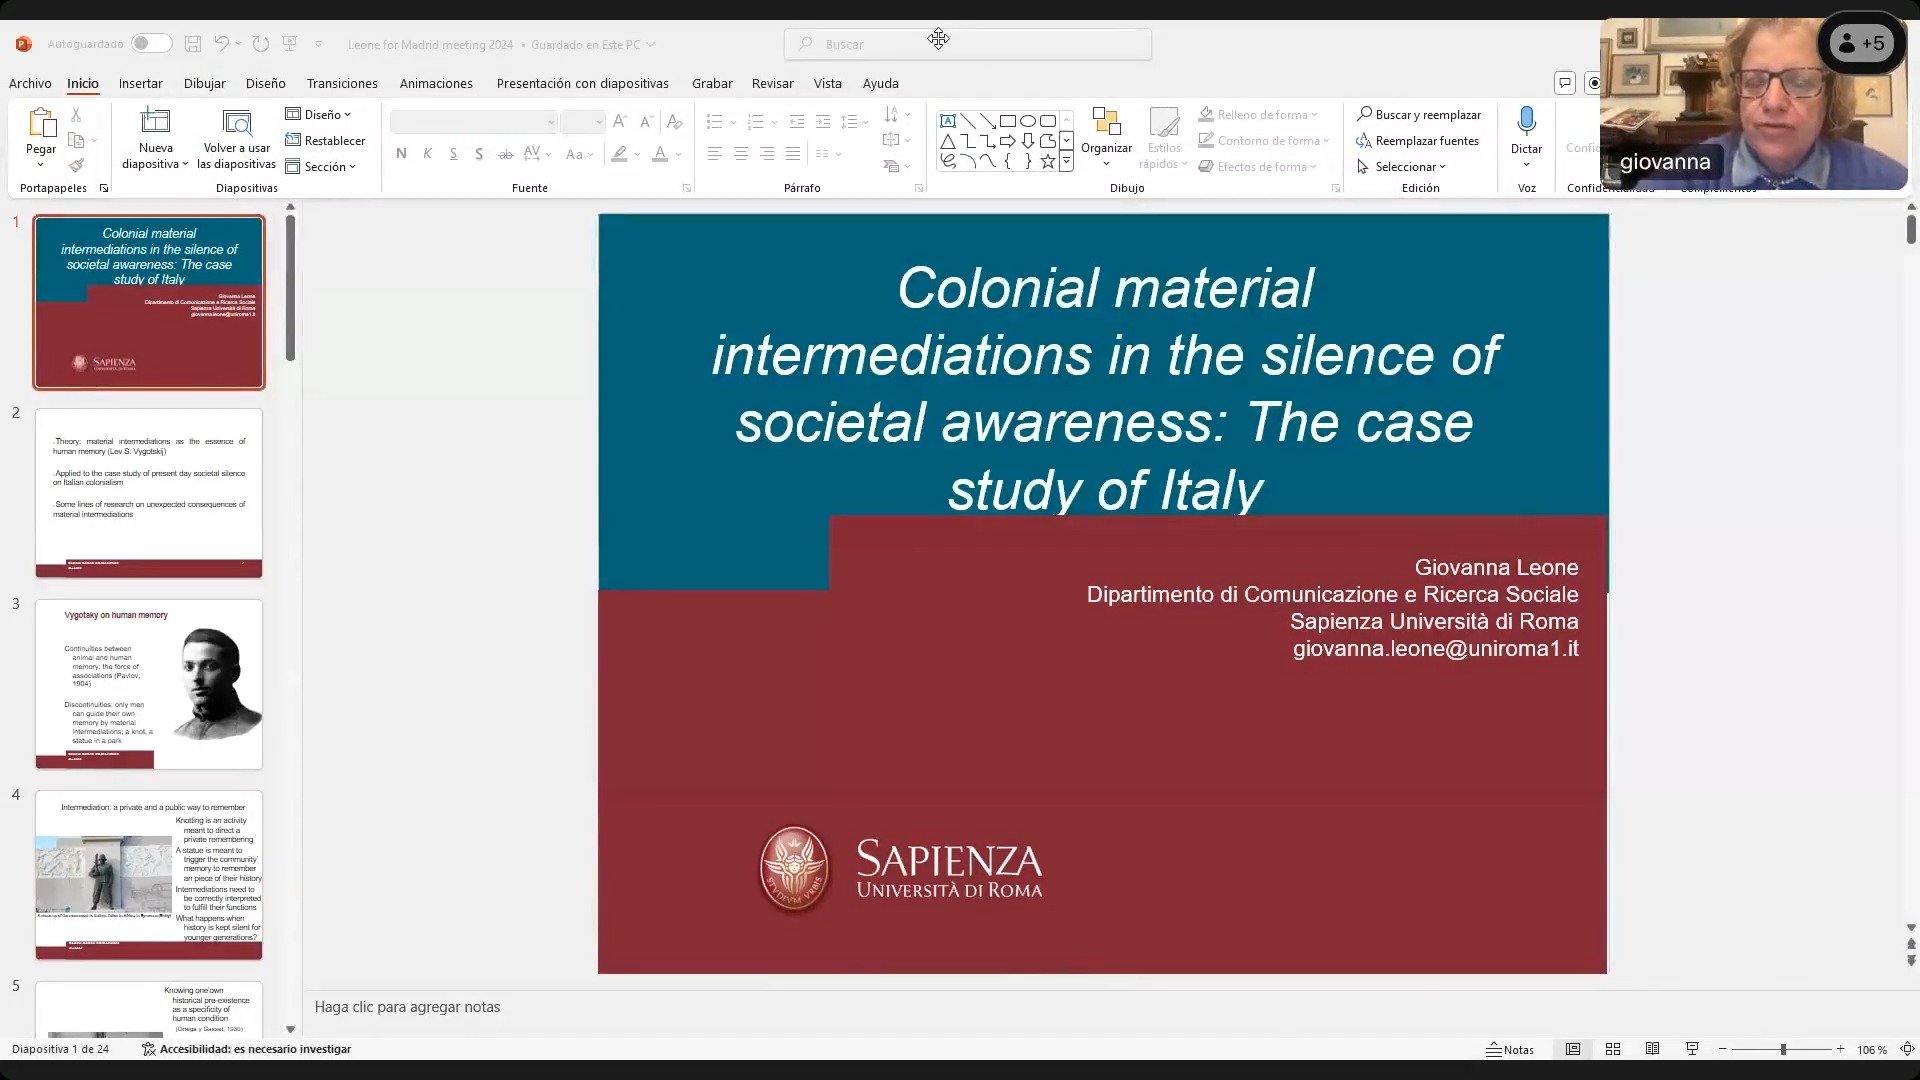Select slide 2 thumbnail
Image resolution: width=1920 pixels, height=1080 pixels.
click(x=149, y=493)
